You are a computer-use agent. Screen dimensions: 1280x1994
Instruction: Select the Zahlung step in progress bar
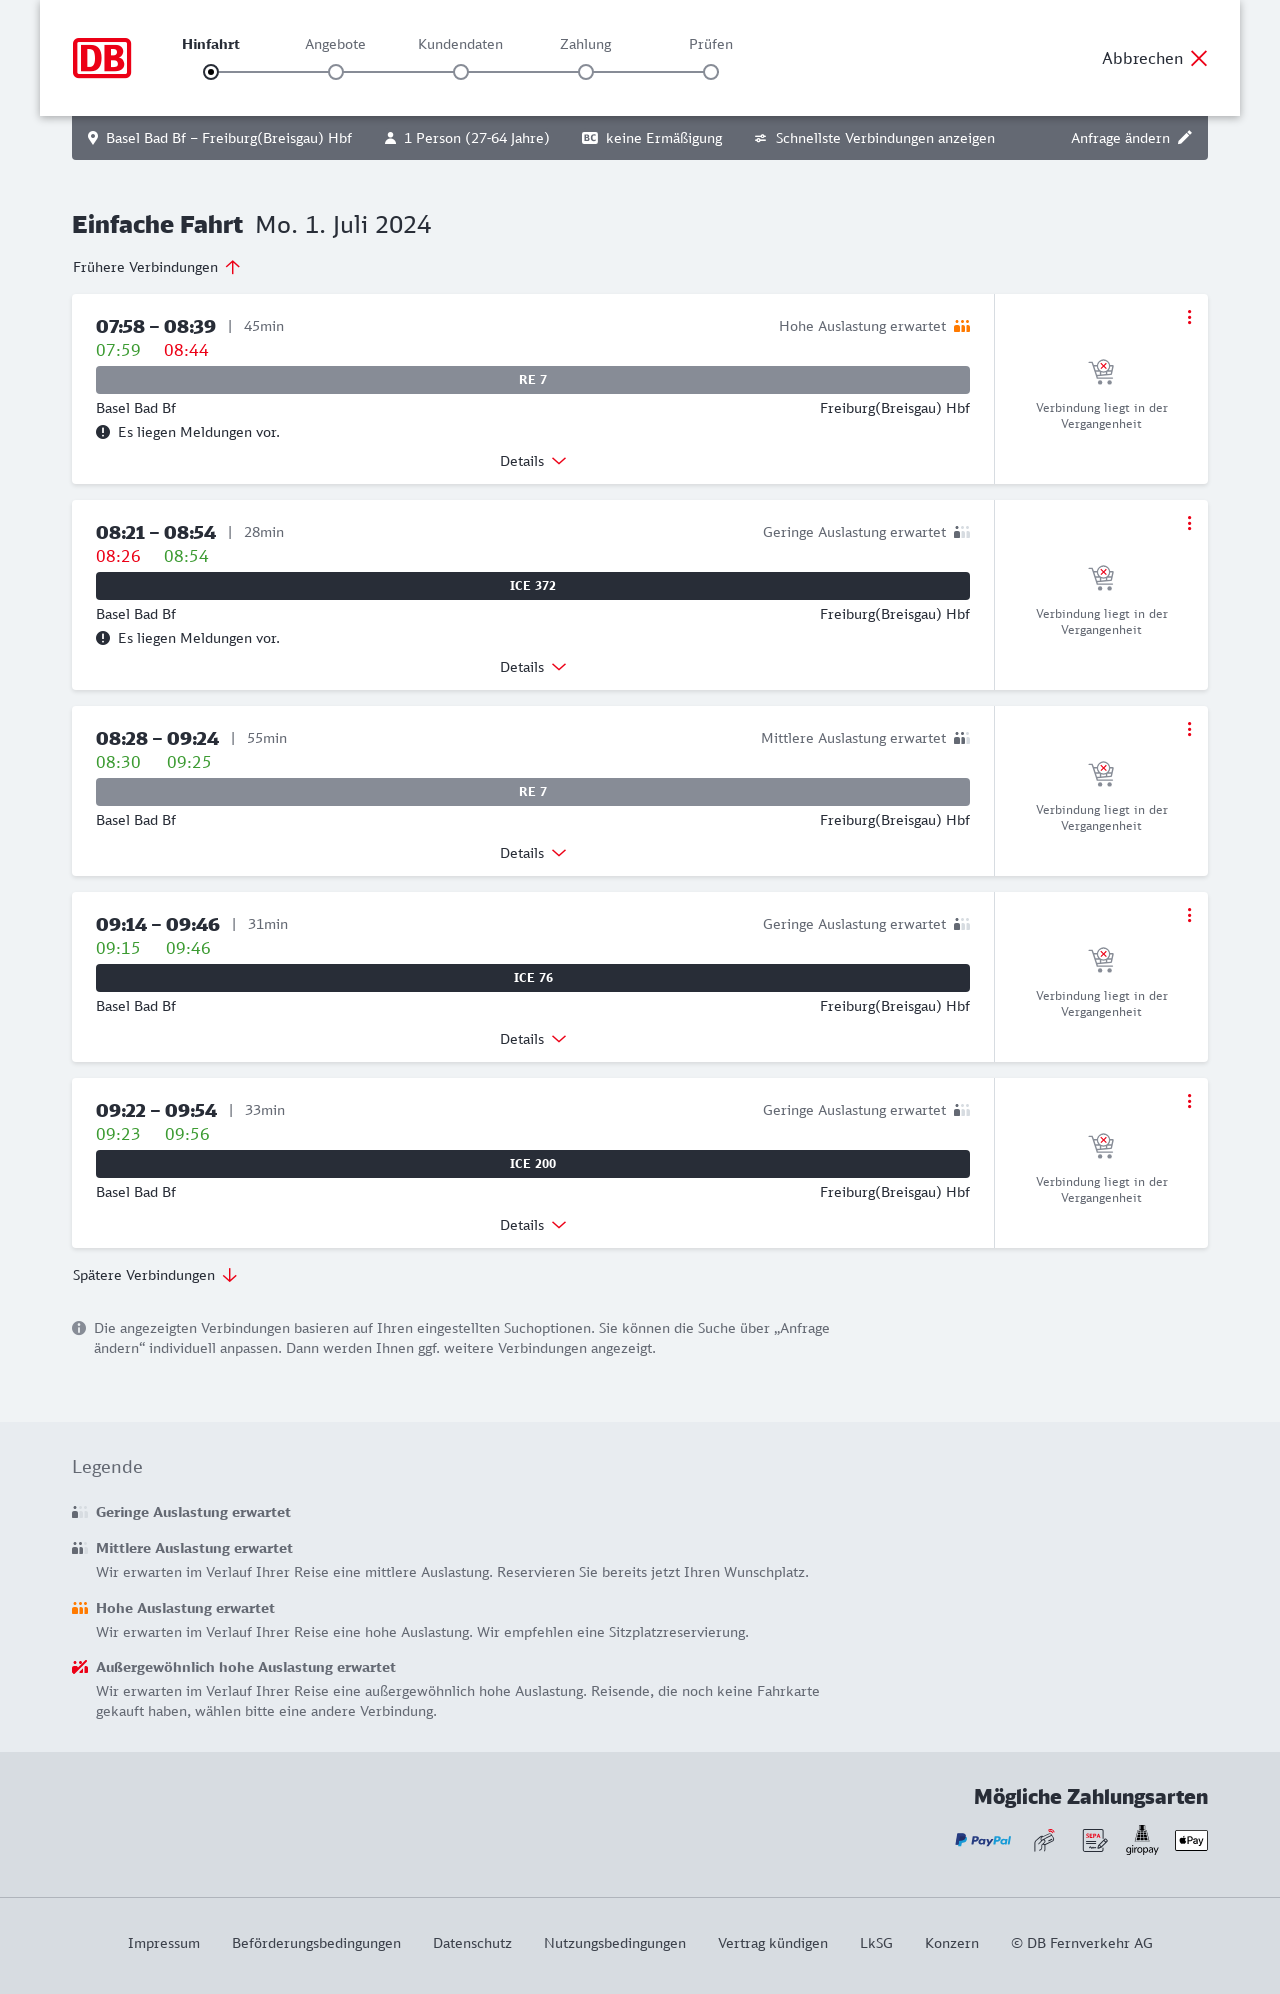point(586,72)
